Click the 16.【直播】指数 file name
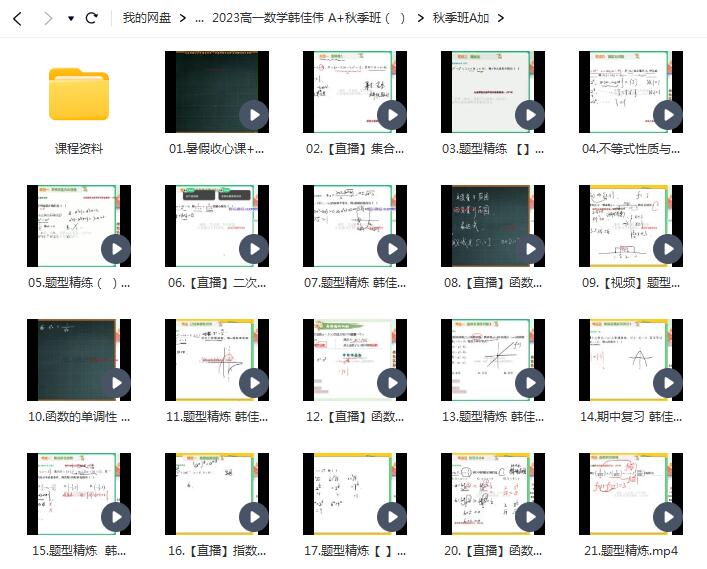Viewport: 707px width, 569px height. pyautogui.click(x=217, y=550)
